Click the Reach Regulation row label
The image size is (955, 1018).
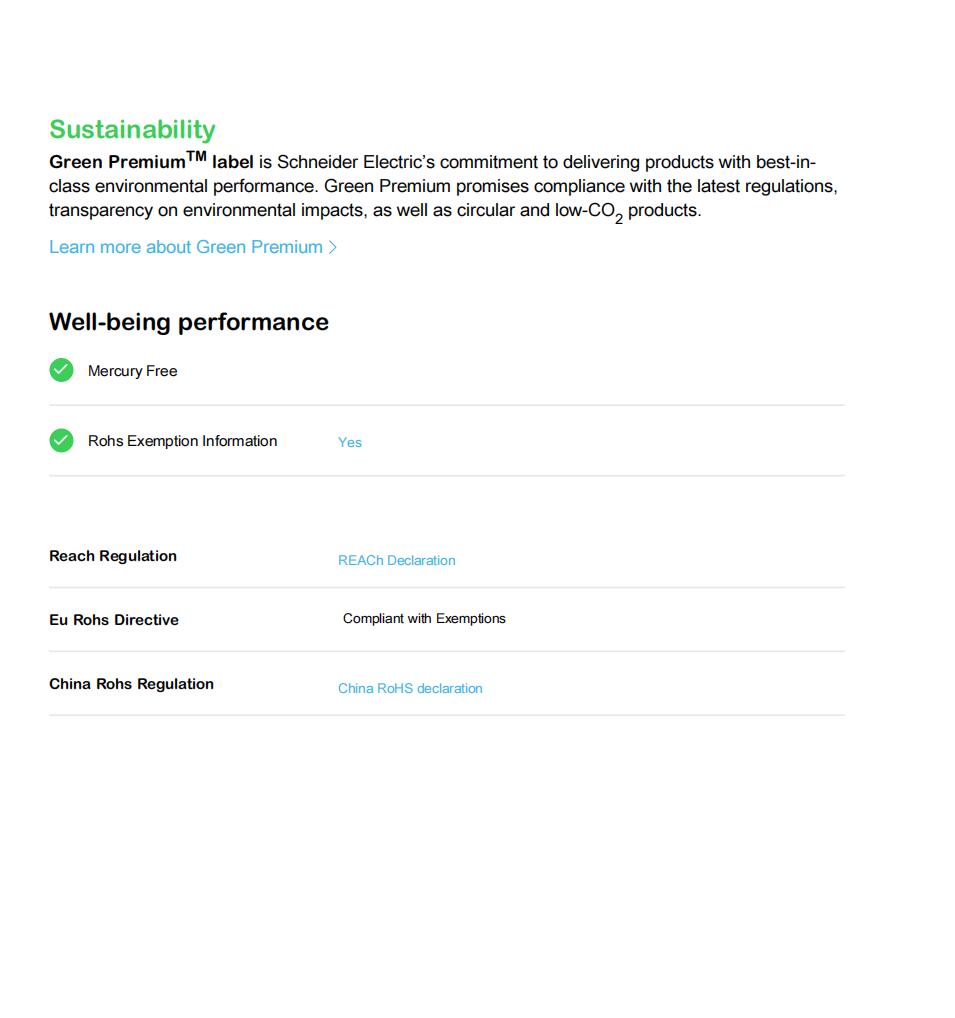(113, 556)
